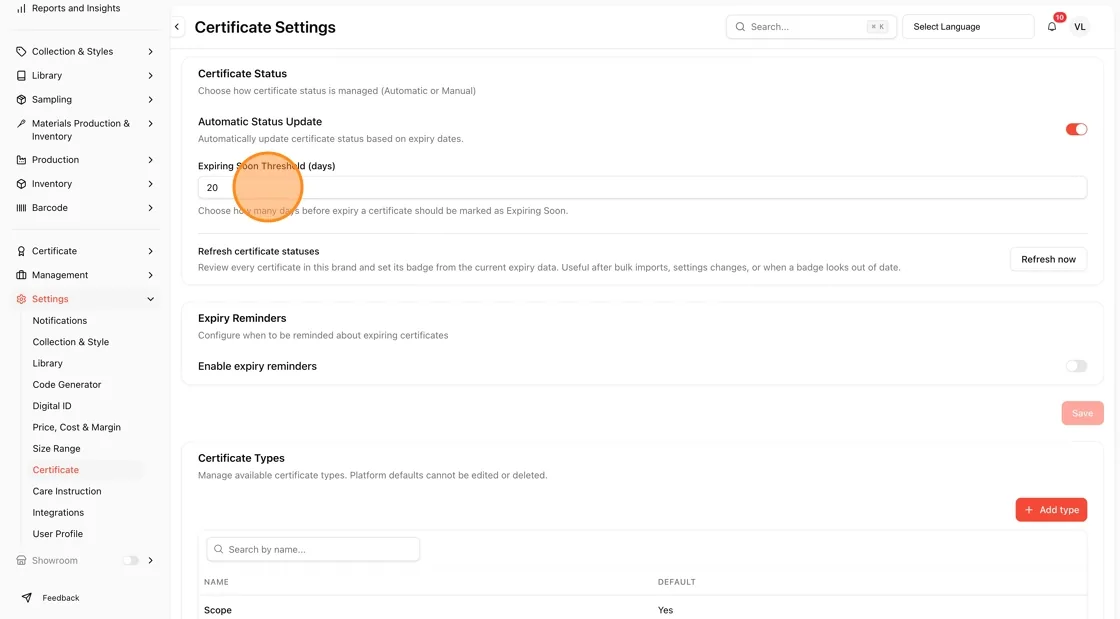Click the Sampling cube icon
The image size is (1120, 619).
pyautogui.click(x=21, y=100)
